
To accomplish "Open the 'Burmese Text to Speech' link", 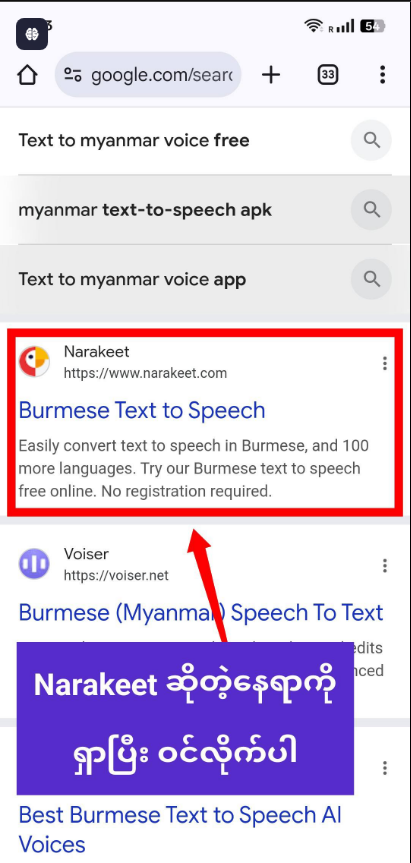I will click(142, 411).
